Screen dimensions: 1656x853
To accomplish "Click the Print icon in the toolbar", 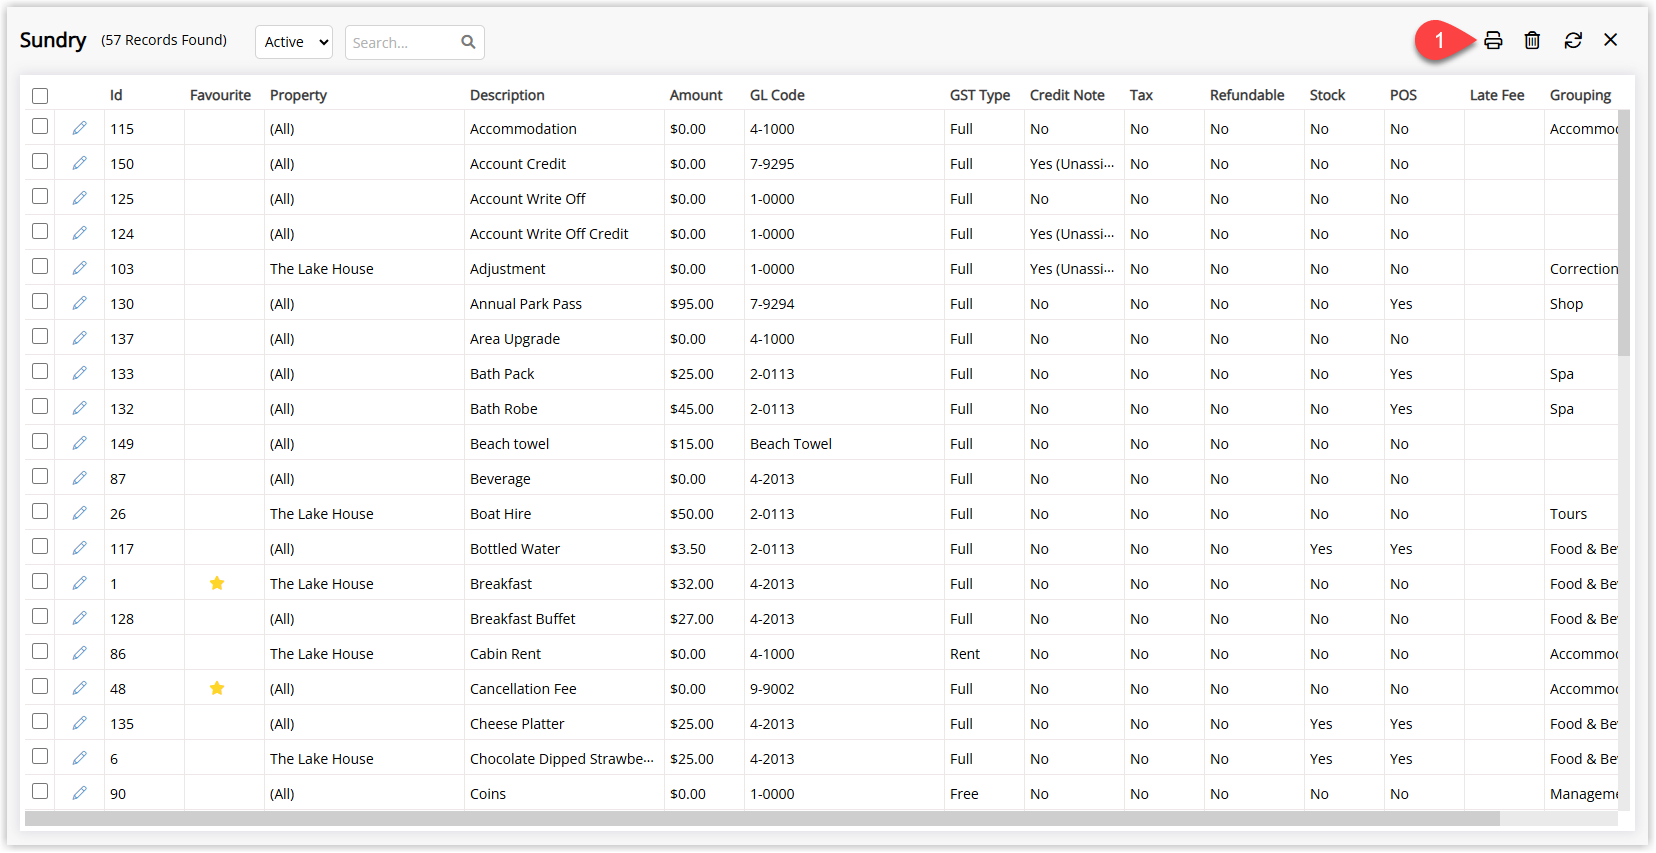I will coord(1493,40).
